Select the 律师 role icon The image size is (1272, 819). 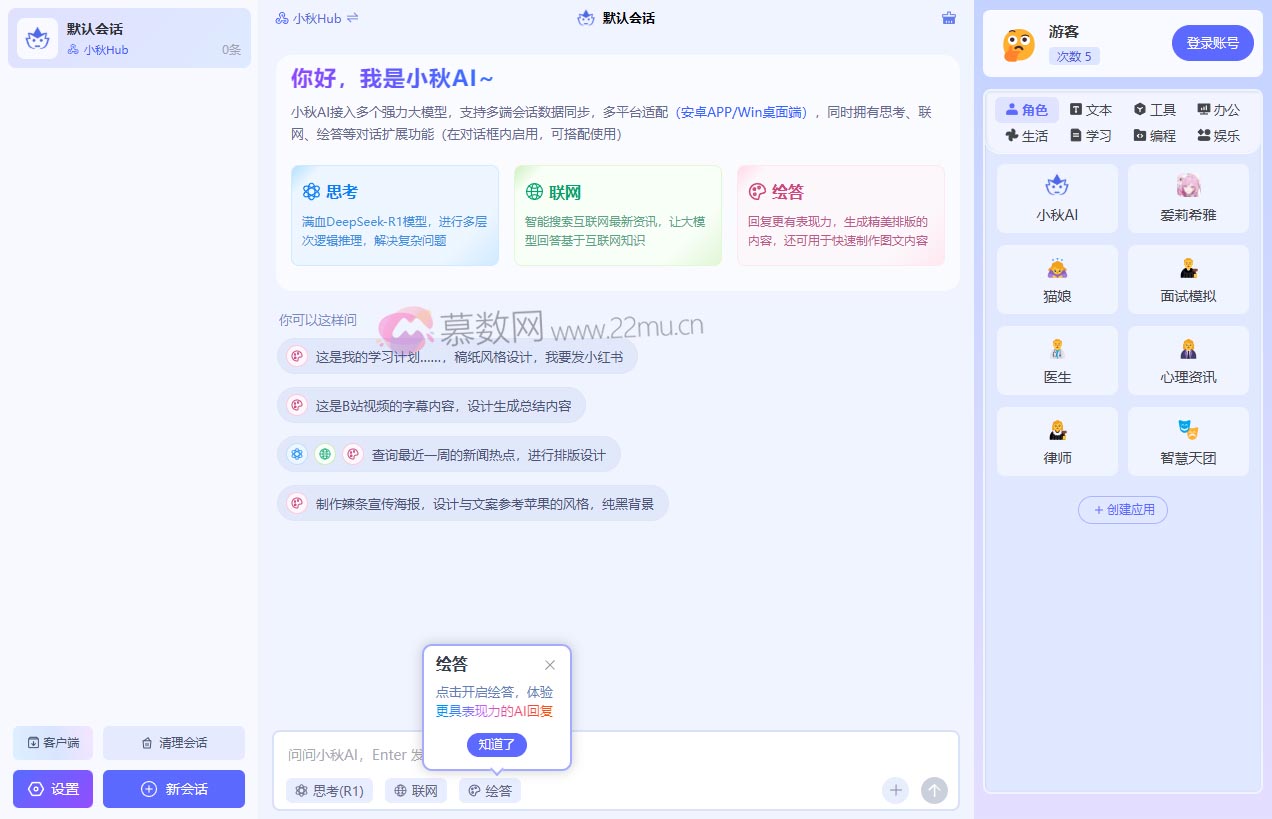pyautogui.click(x=1057, y=441)
